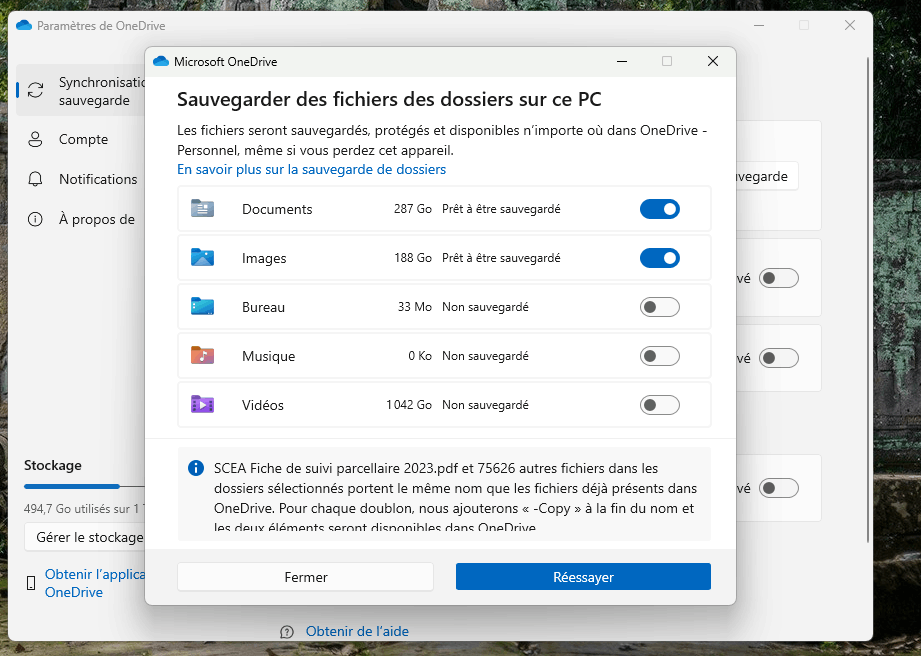Open Synchronisation et sauvegarde section
921x656 pixels.
[81, 90]
